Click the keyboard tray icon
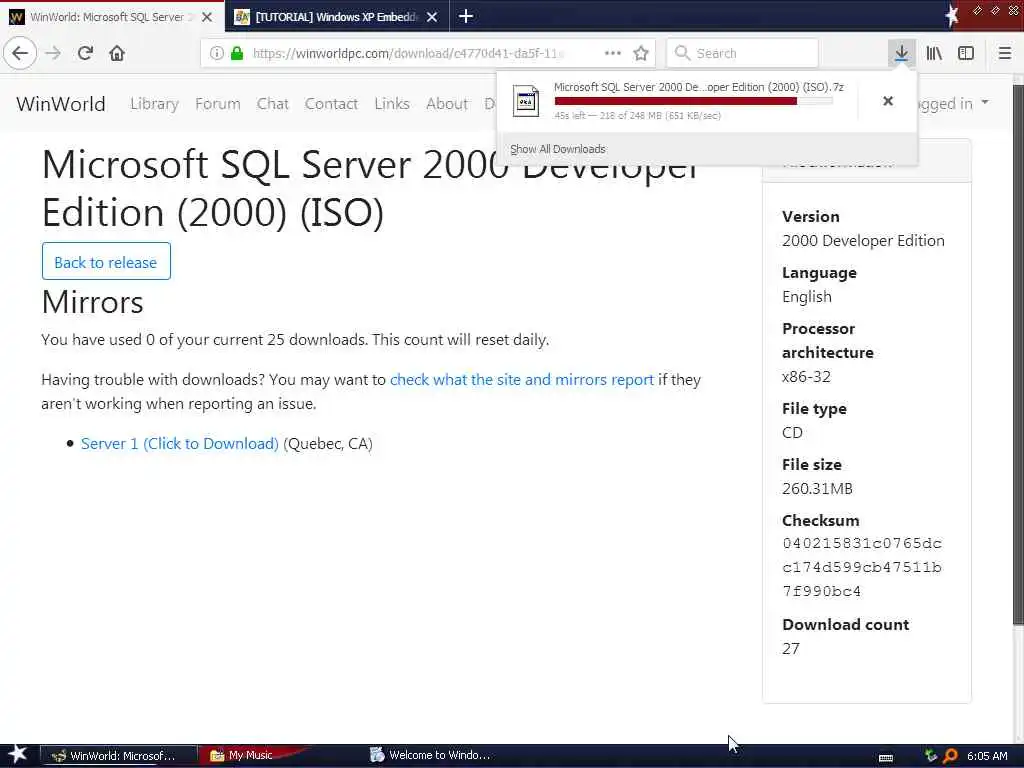This screenshot has height=768, width=1024. tap(886, 757)
